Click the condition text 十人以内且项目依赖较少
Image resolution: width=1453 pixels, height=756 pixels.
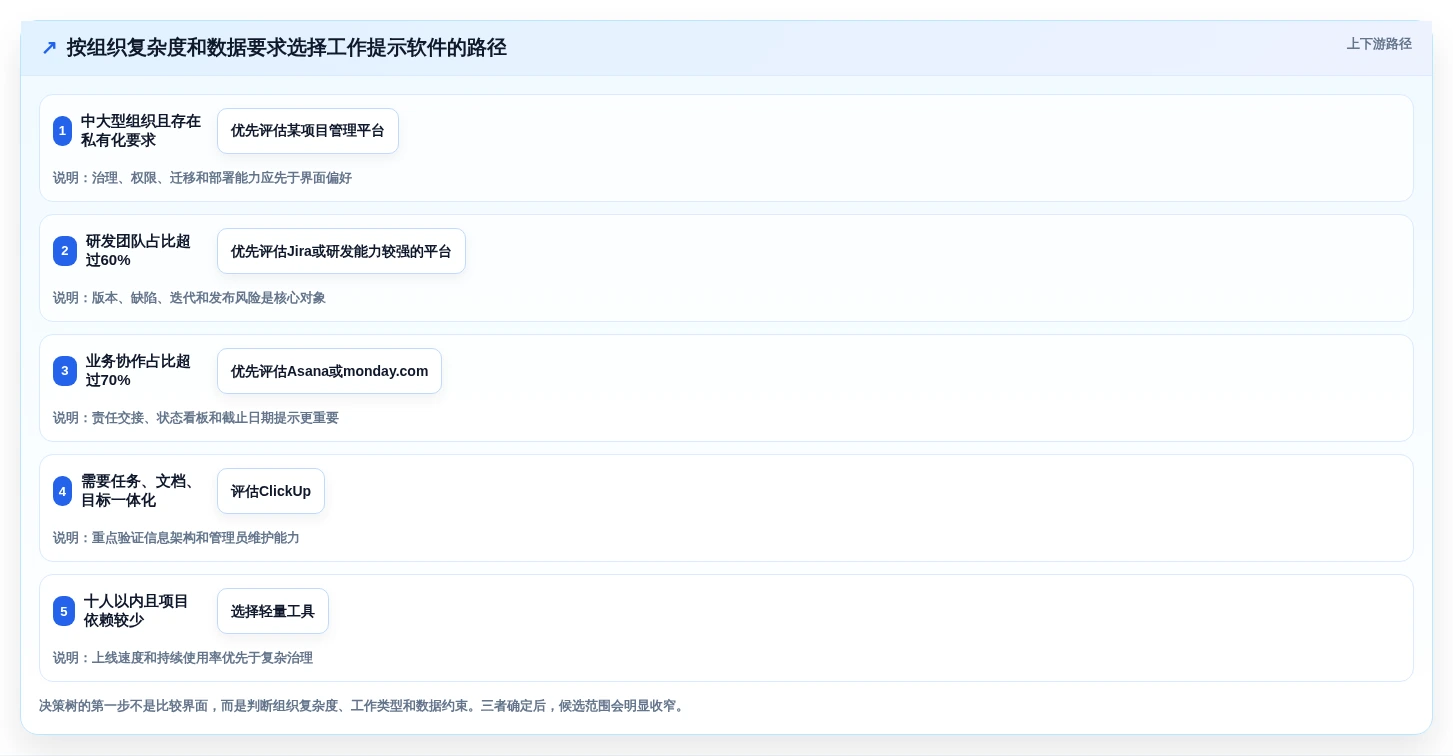136,611
